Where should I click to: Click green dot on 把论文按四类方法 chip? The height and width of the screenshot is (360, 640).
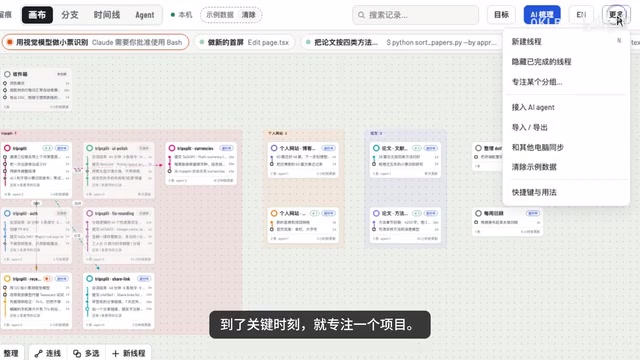(x=308, y=42)
